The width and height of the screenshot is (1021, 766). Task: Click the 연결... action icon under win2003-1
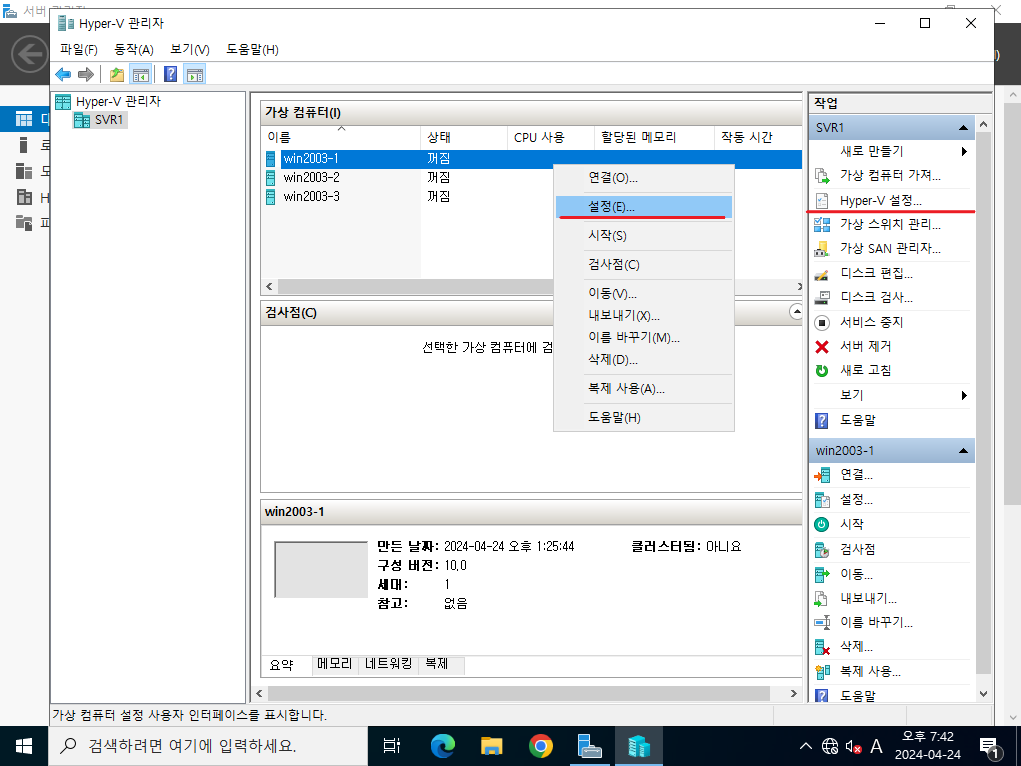coord(822,475)
